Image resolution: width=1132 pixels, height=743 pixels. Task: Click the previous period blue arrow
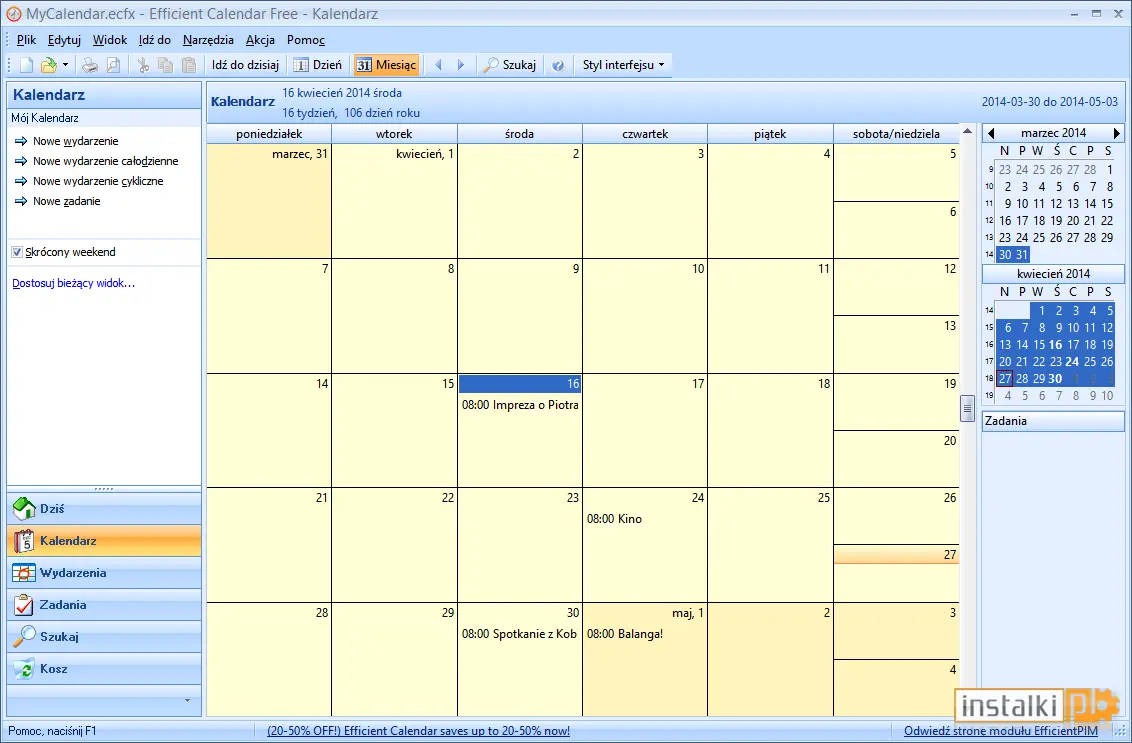(438, 65)
